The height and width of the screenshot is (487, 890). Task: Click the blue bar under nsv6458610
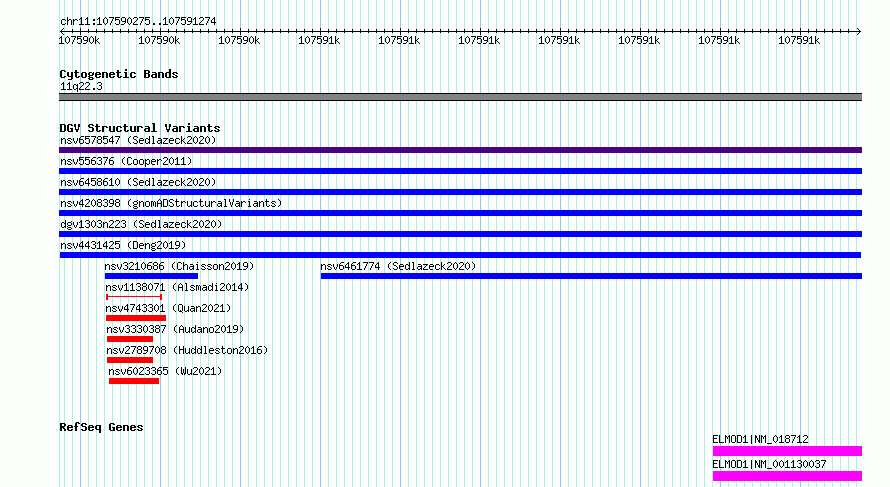460,192
